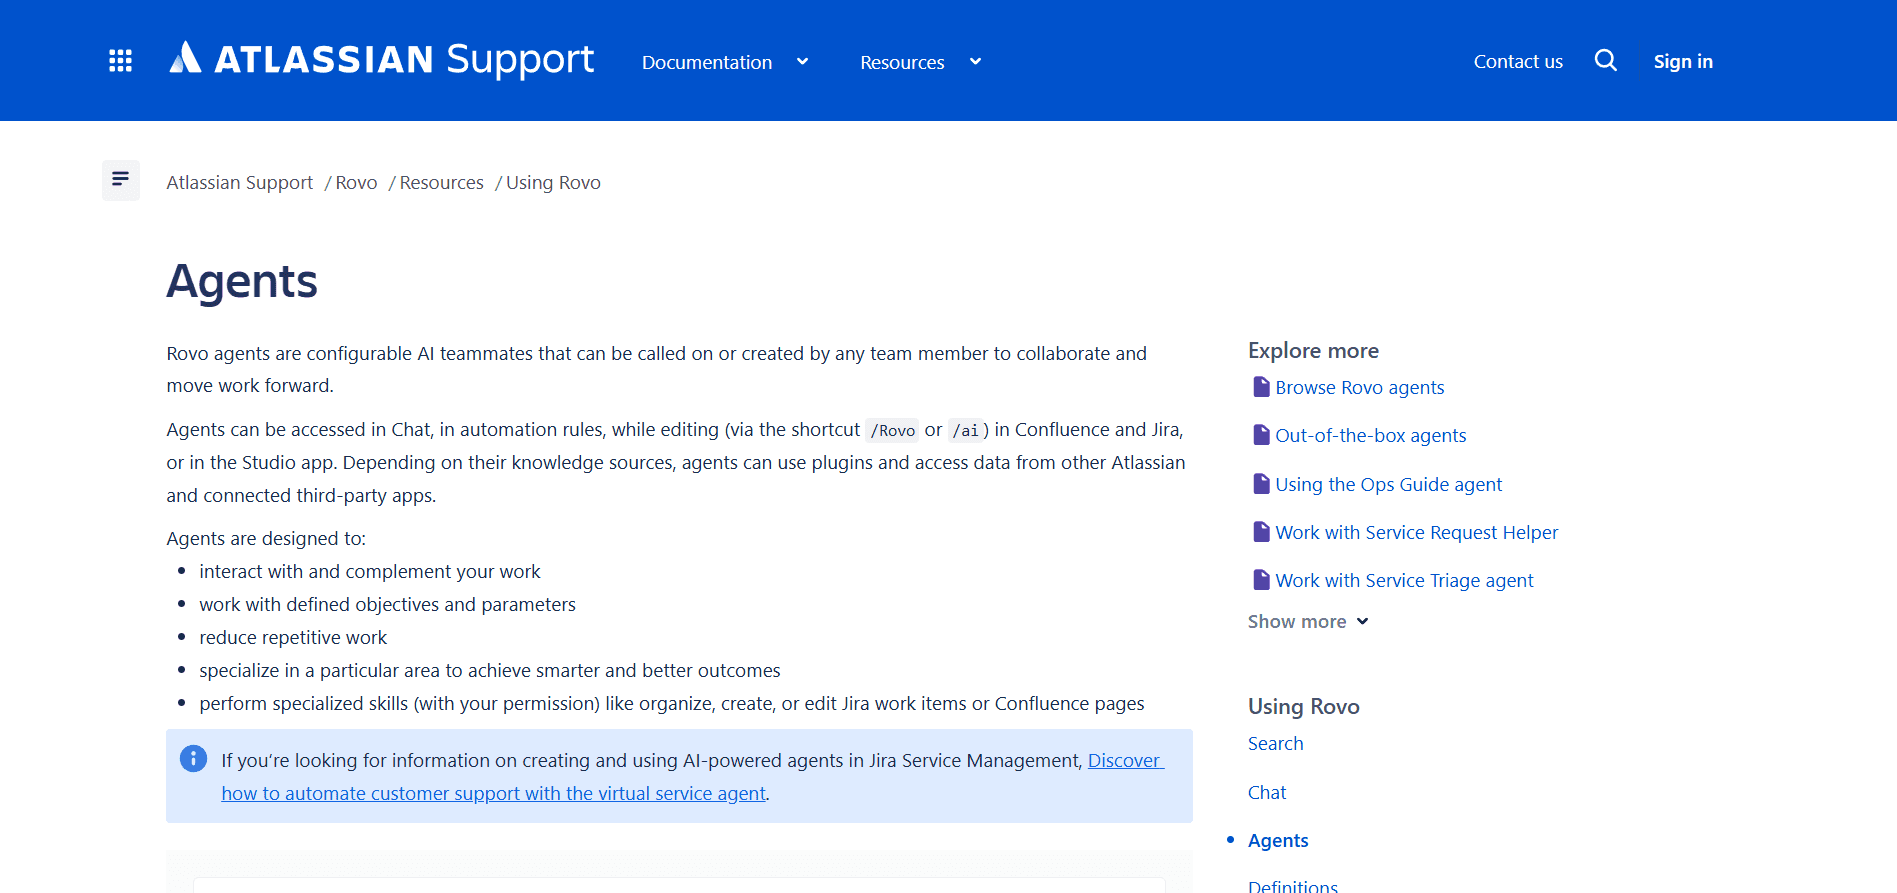The width and height of the screenshot is (1897, 893).
Task: Expand the Documentation dropdown menu
Action: point(725,62)
